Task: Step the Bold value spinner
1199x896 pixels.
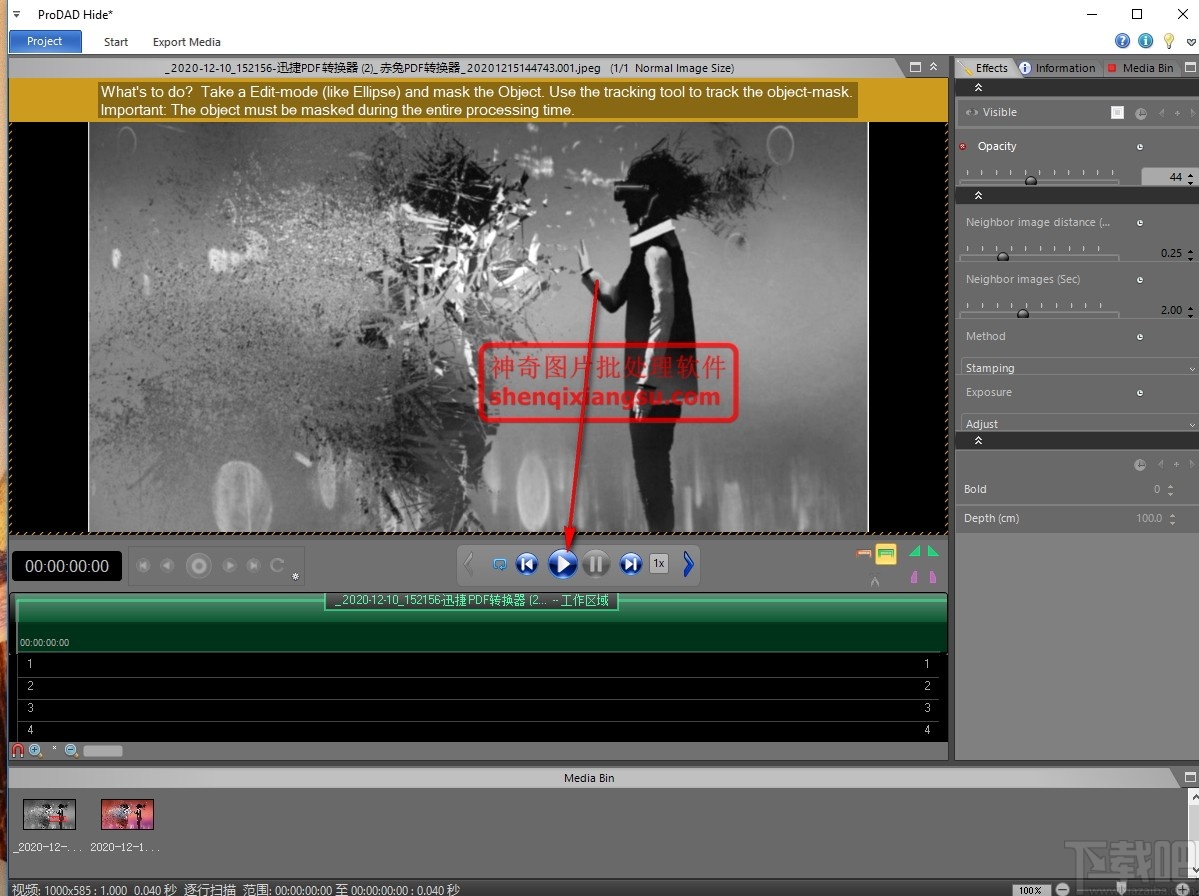Action: tap(1171, 489)
